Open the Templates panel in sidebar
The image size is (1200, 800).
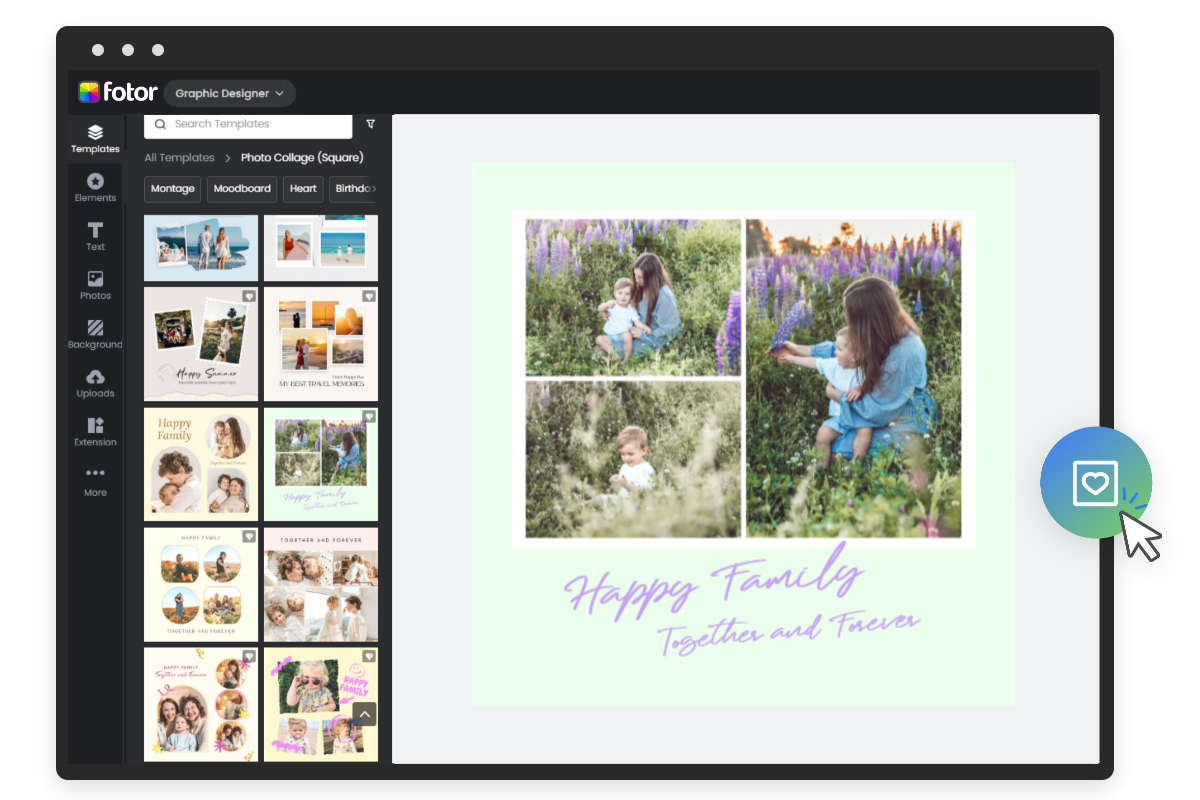coord(95,138)
